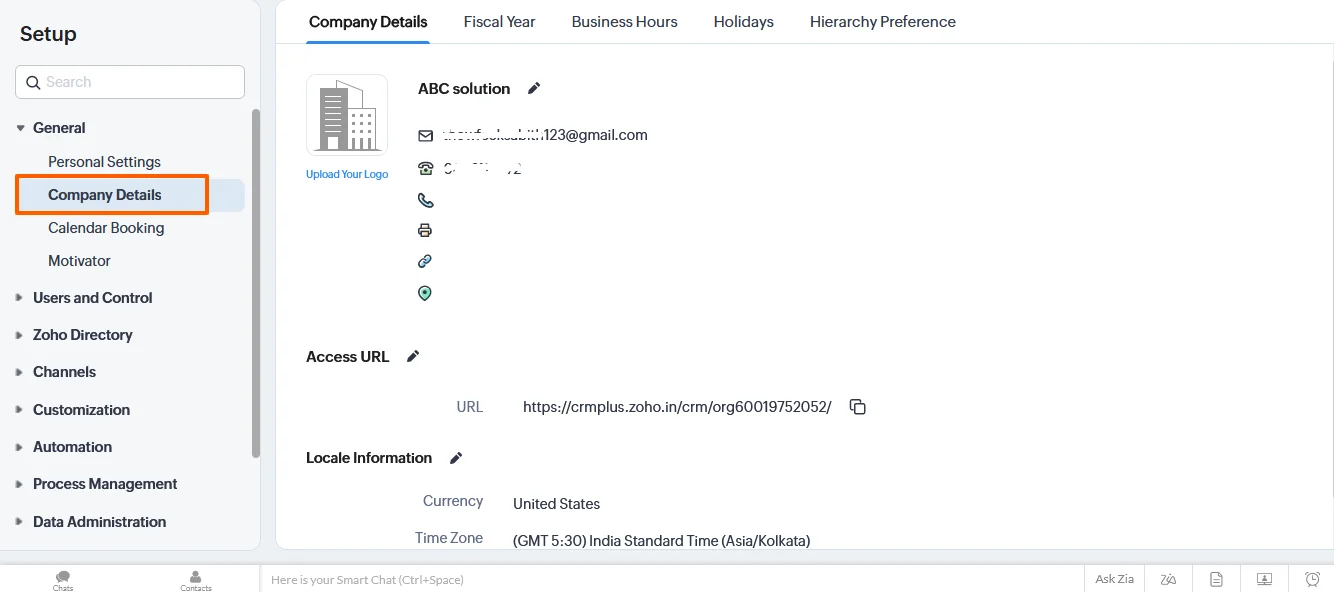Open the reminders clock icon in bottom bar
Image resolution: width=1334 pixels, height=592 pixels.
(x=1311, y=579)
